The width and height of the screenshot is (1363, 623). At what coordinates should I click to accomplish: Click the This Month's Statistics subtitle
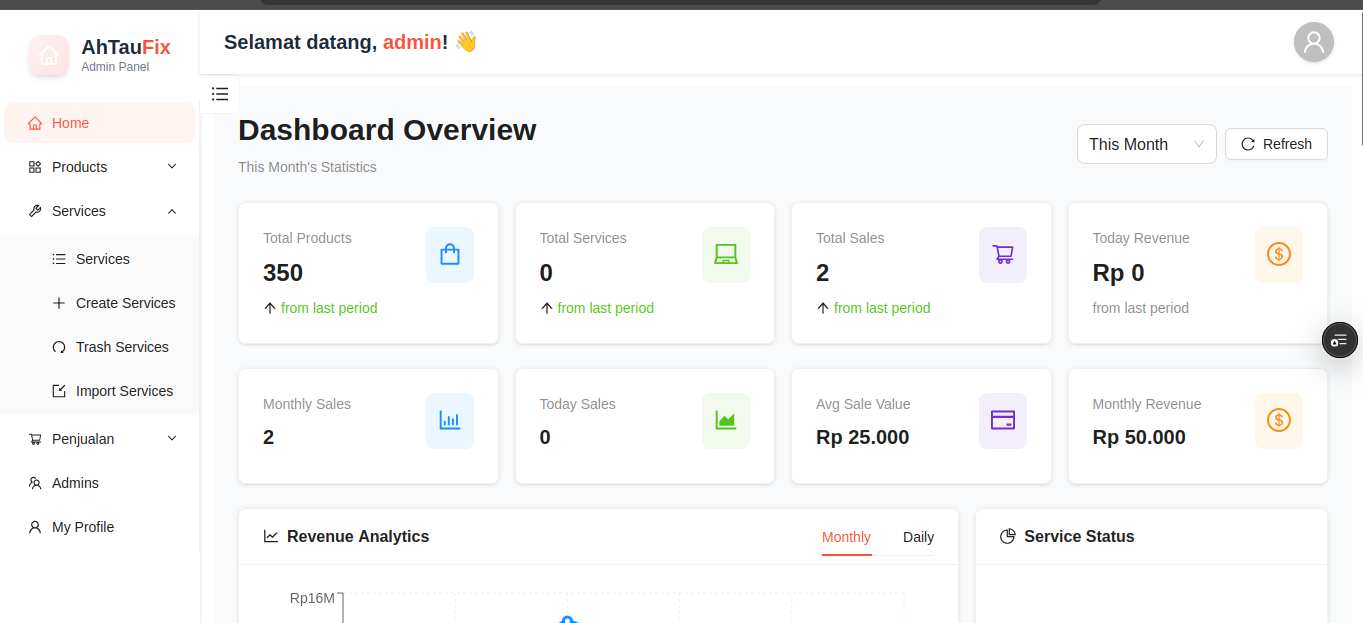tap(307, 167)
